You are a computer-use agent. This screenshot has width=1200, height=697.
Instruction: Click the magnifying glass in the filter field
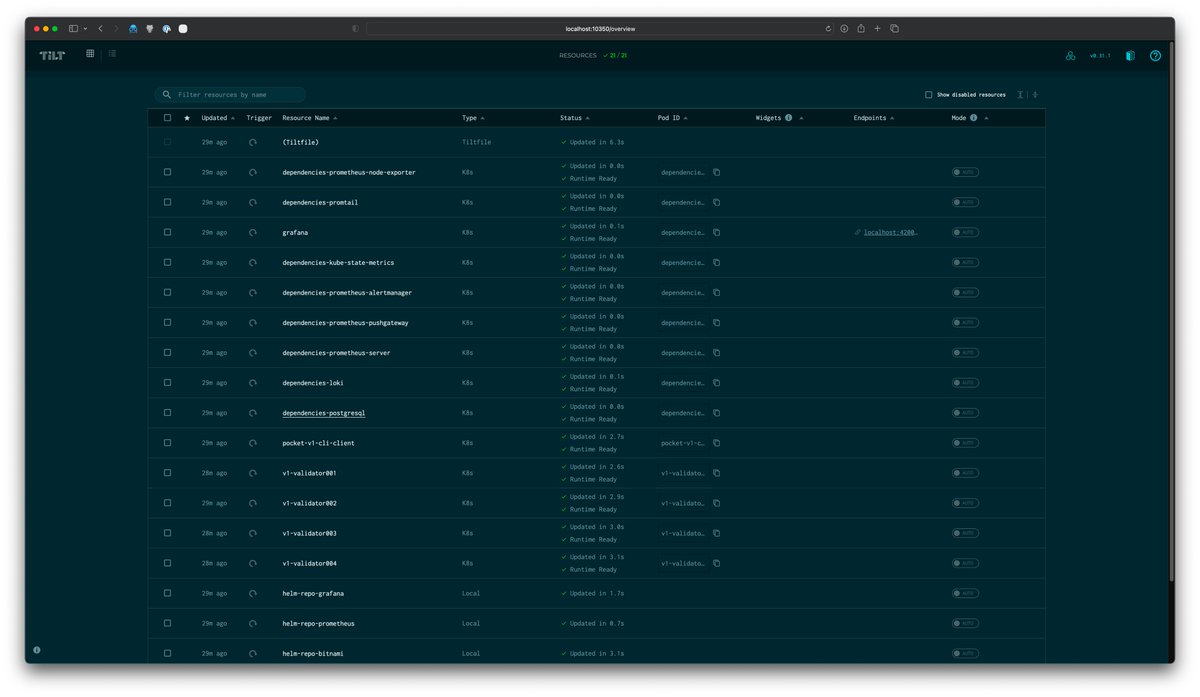coord(166,93)
